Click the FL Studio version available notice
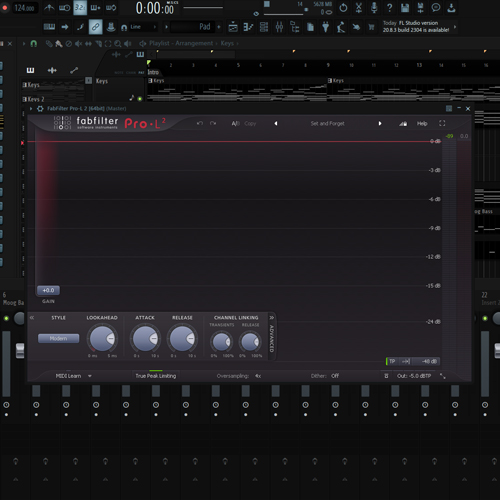The height and width of the screenshot is (500, 500). pos(415,26)
